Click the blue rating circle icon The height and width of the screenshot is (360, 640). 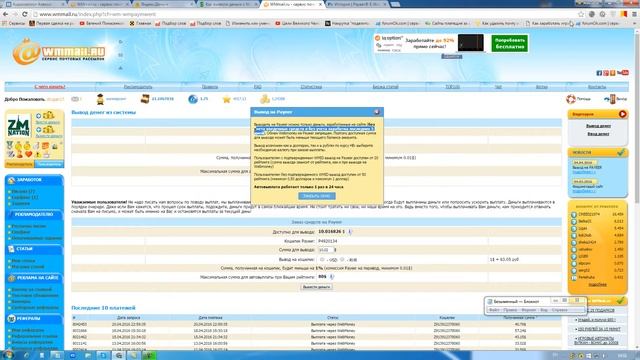click(193, 99)
